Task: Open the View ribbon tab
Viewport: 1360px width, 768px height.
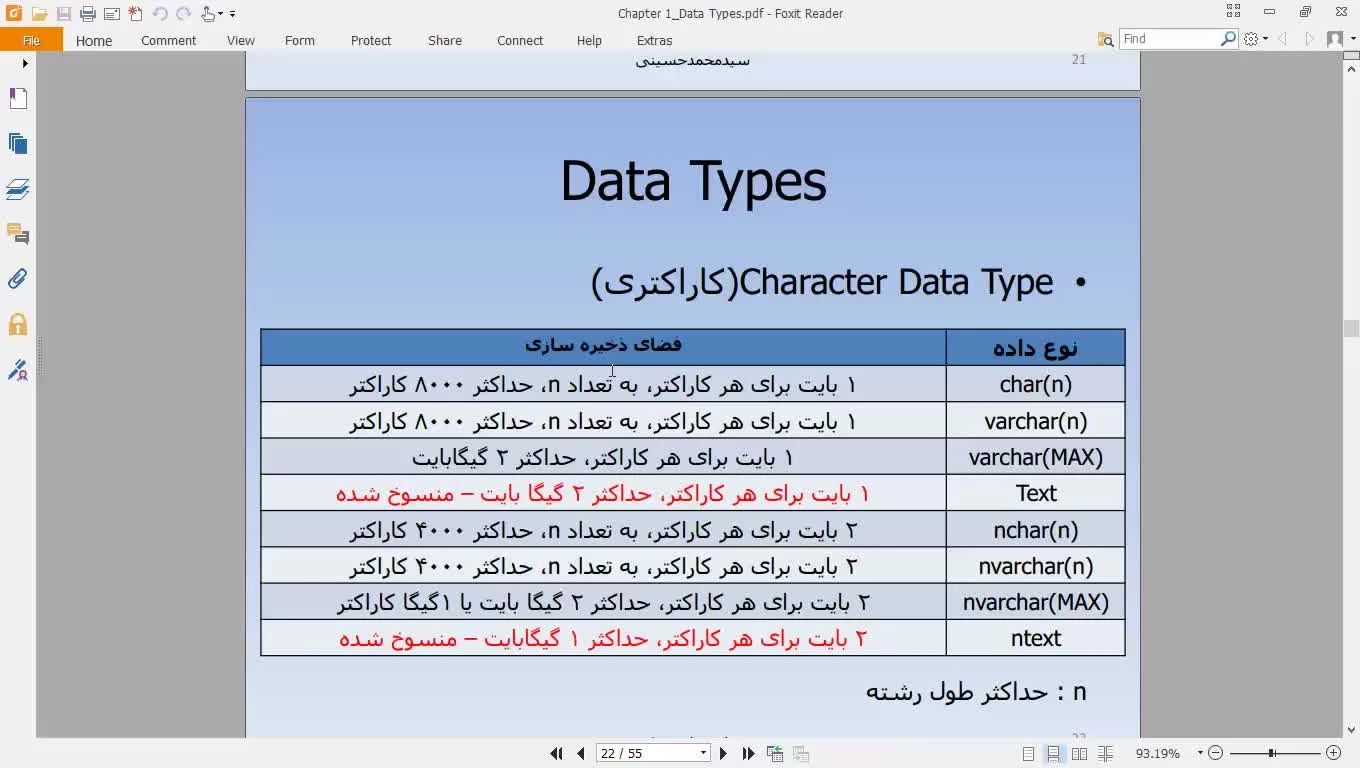Action: 240,41
